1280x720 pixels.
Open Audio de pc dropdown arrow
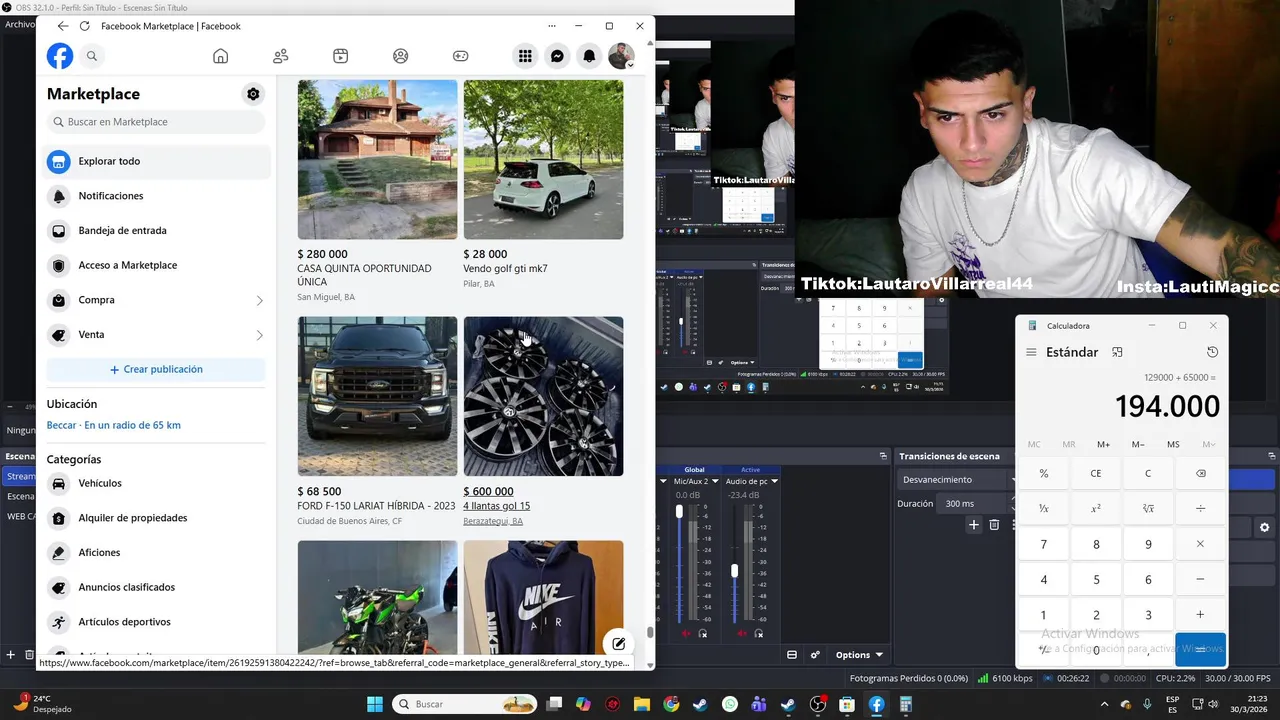coord(774,481)
